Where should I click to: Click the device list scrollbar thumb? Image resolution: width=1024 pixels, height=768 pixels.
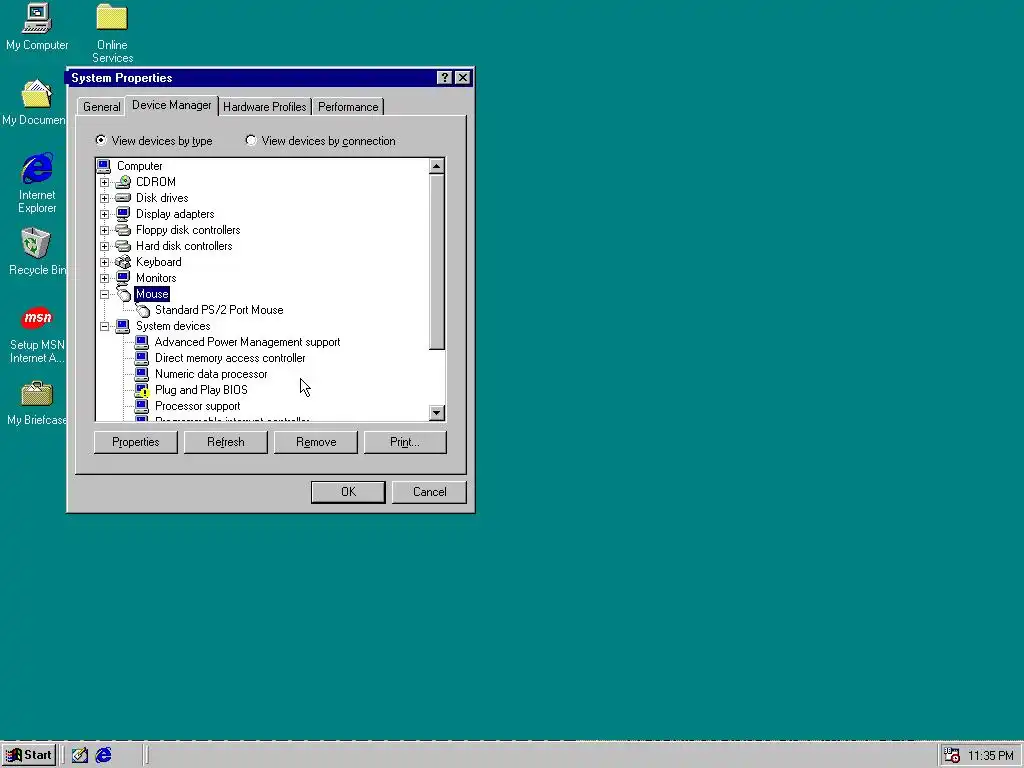(x=436, y=262)
